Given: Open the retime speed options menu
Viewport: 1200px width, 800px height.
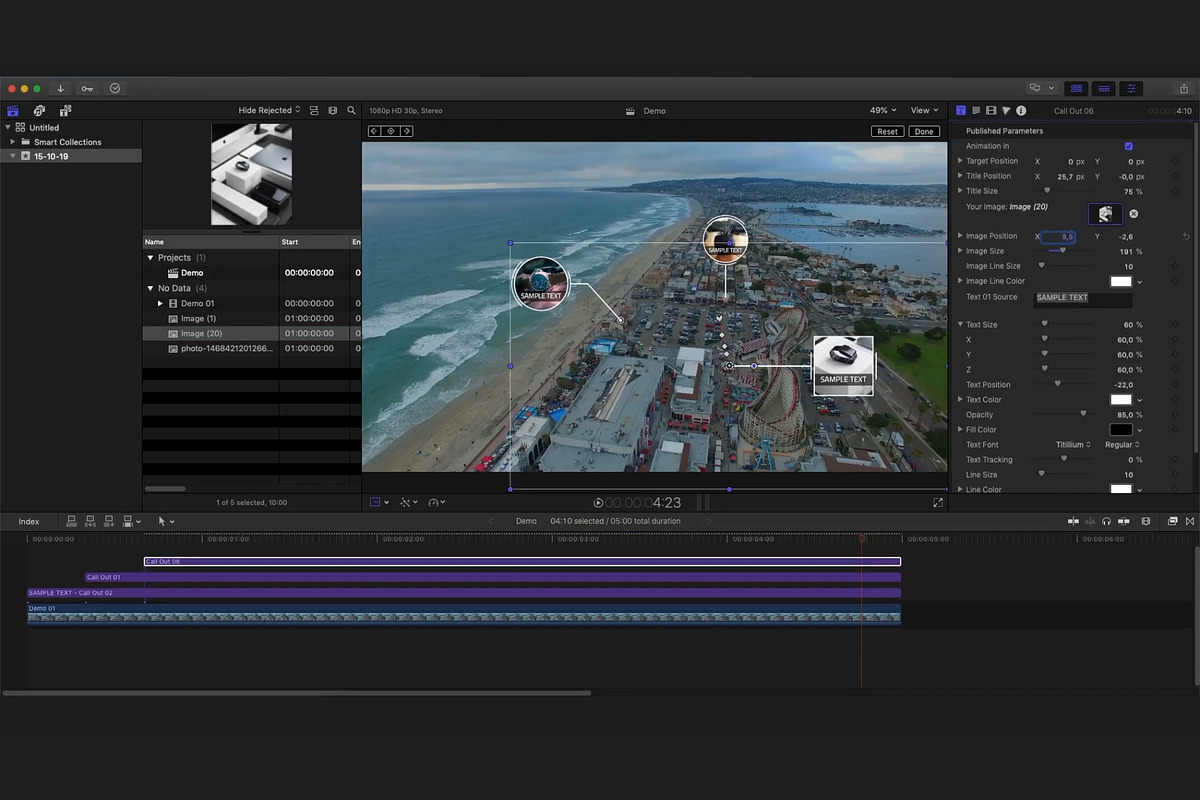Looking at the screenshot, I should point(436,503).
